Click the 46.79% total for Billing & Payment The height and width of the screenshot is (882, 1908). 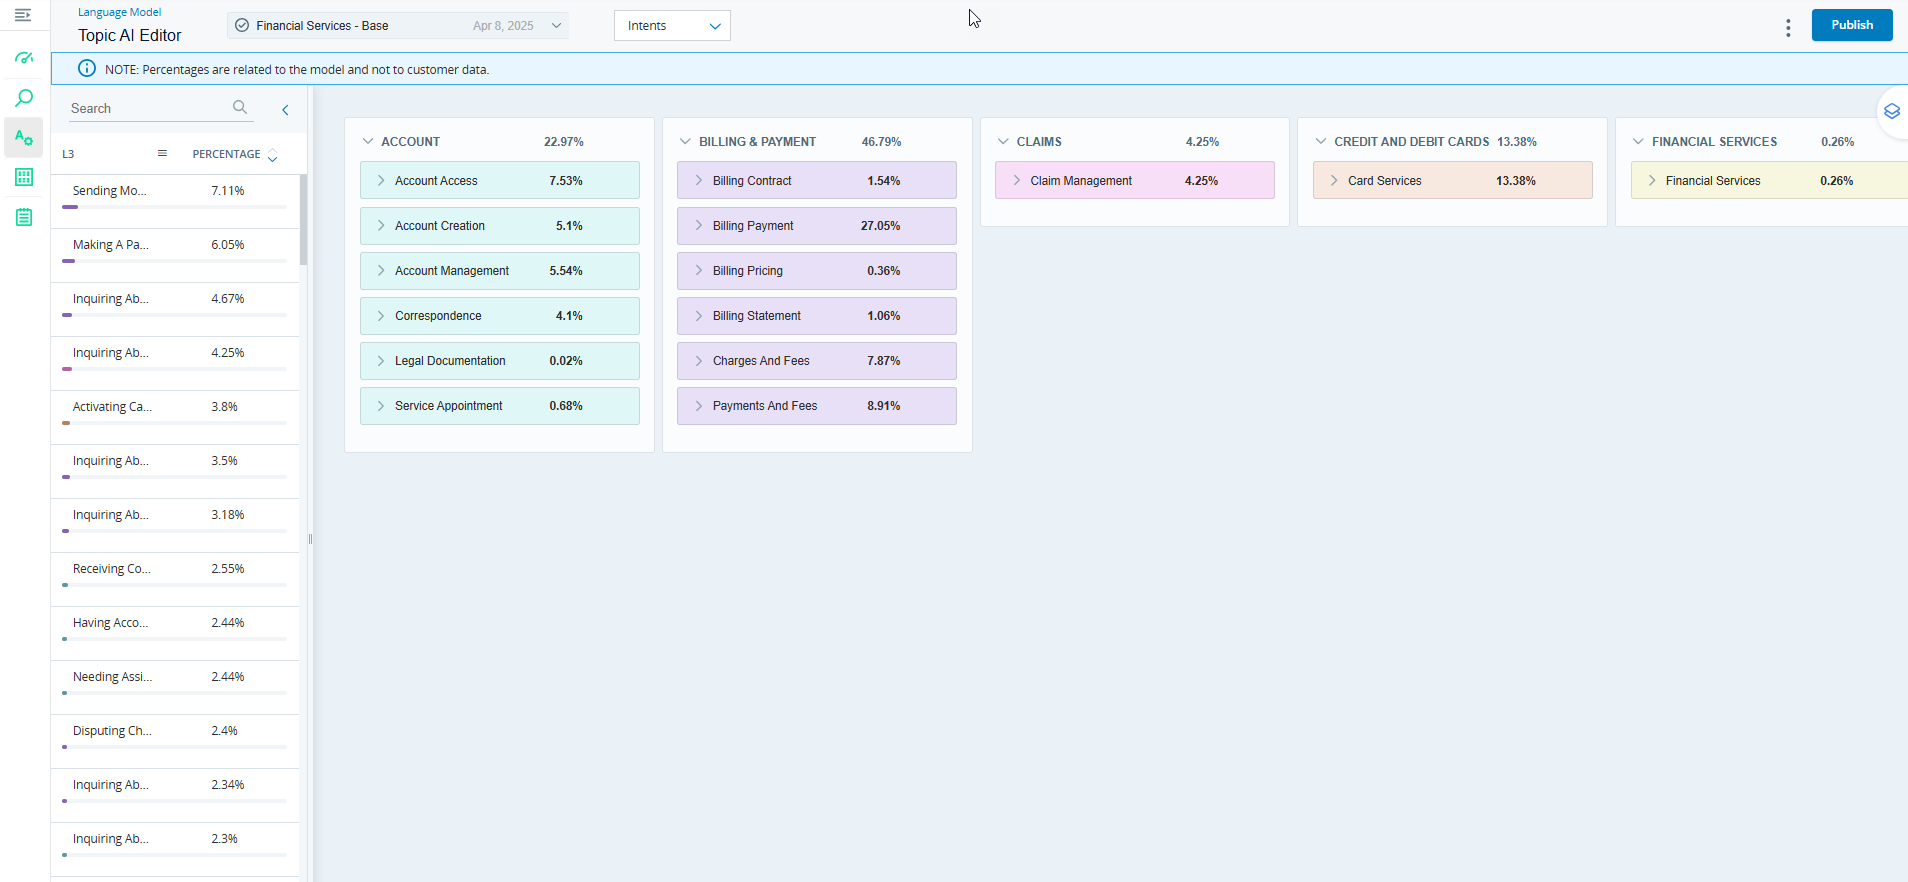click(881, 142)
